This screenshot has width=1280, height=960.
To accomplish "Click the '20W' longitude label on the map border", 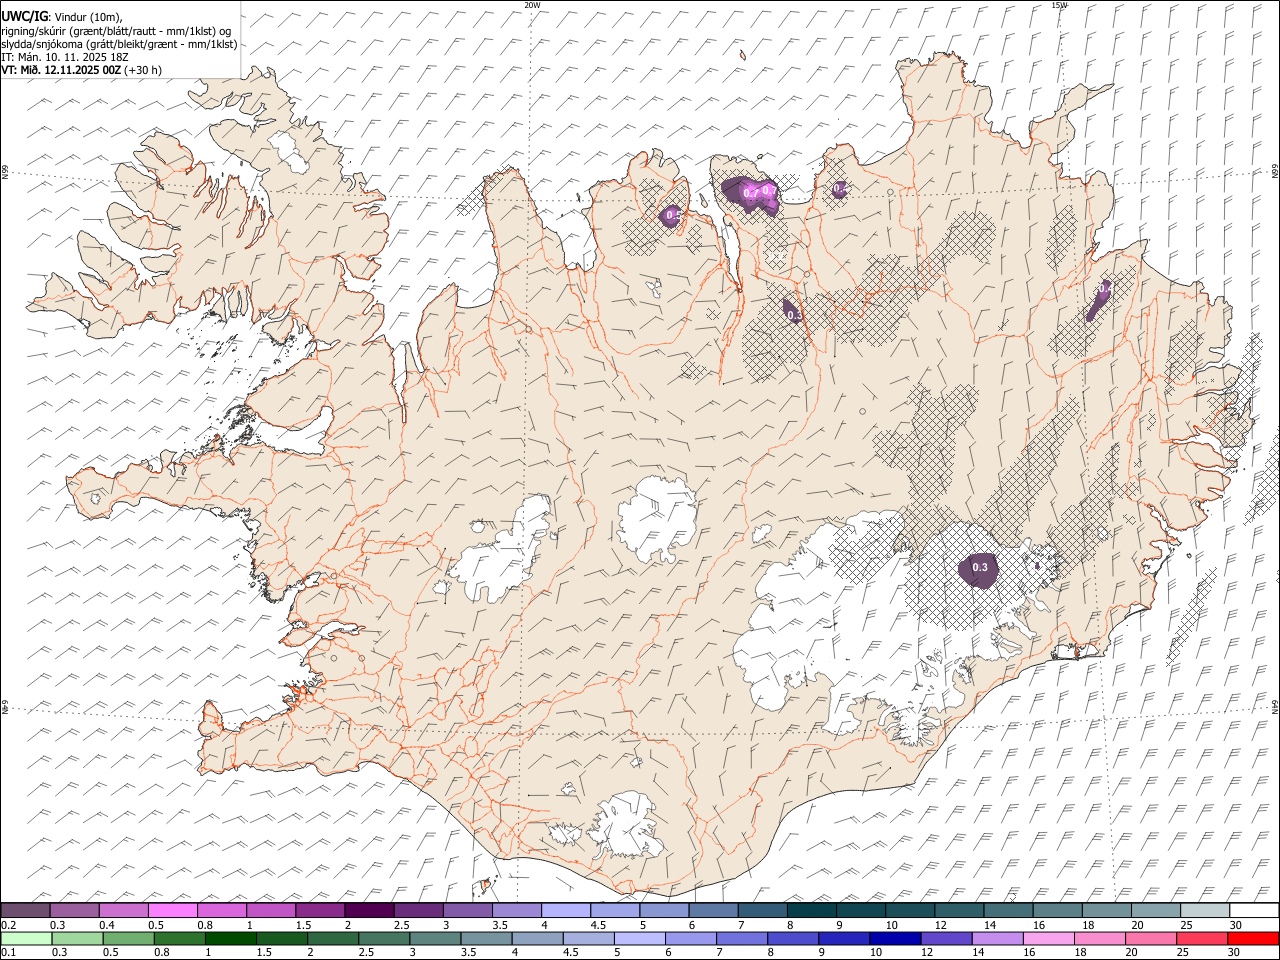I will point(532,5).
